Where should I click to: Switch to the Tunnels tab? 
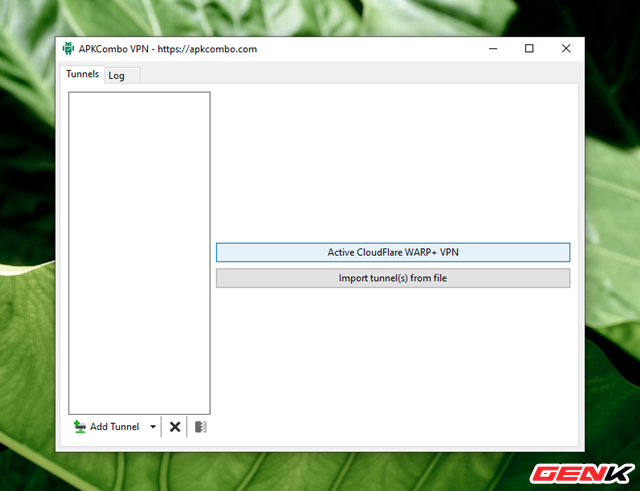point(82,75)
